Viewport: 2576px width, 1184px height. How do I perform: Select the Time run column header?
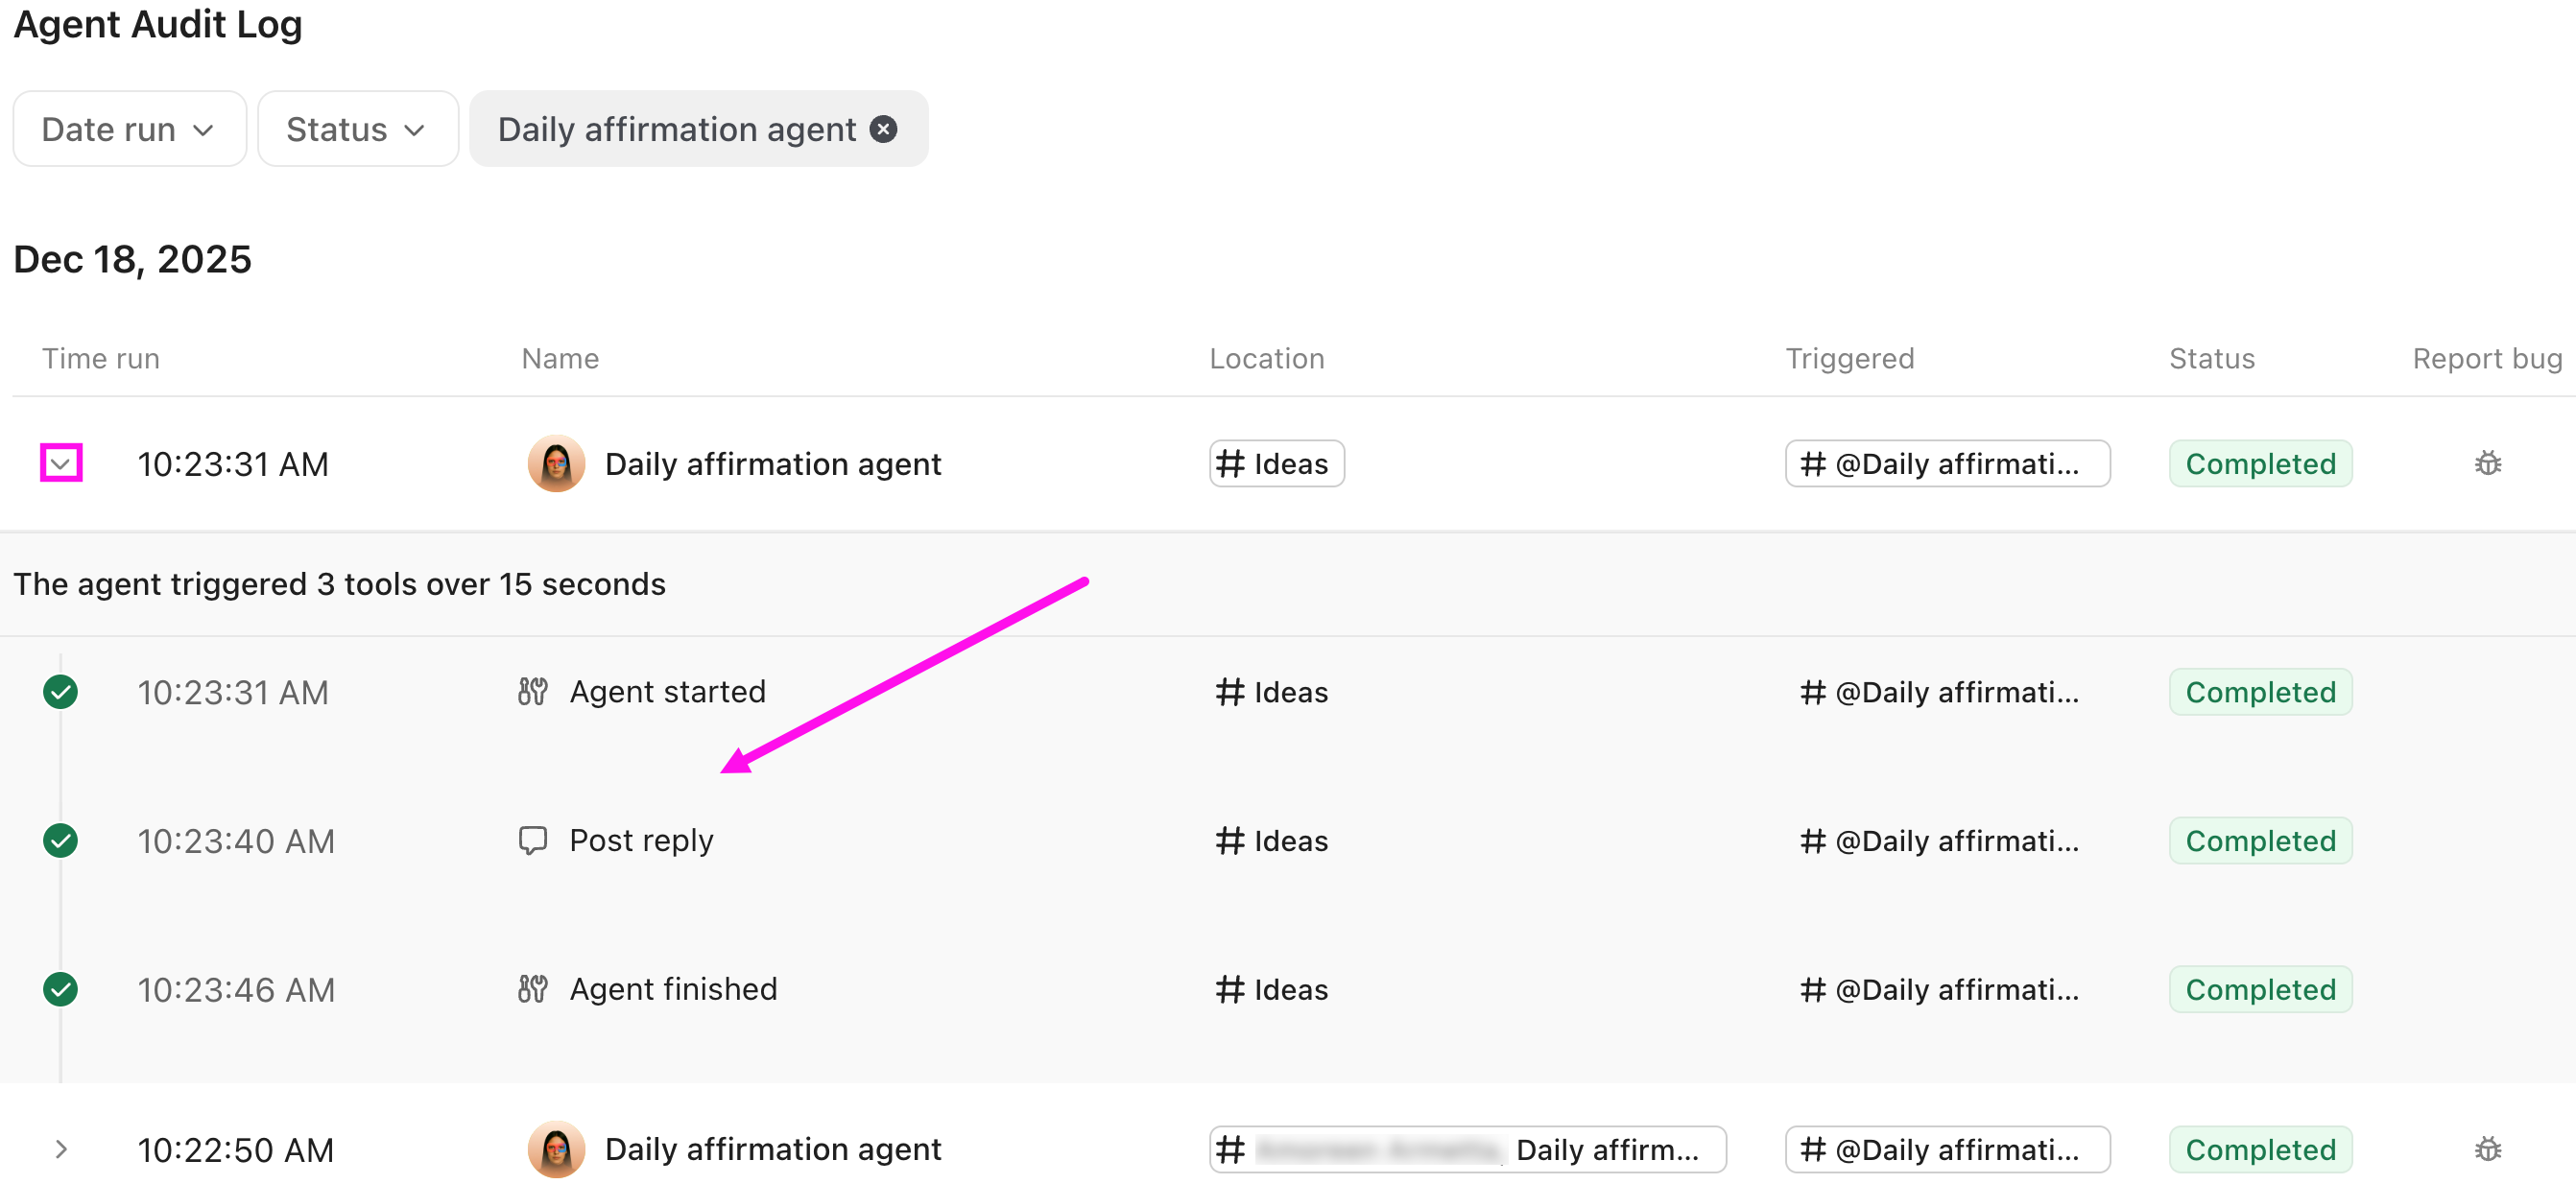coord(100,357)
